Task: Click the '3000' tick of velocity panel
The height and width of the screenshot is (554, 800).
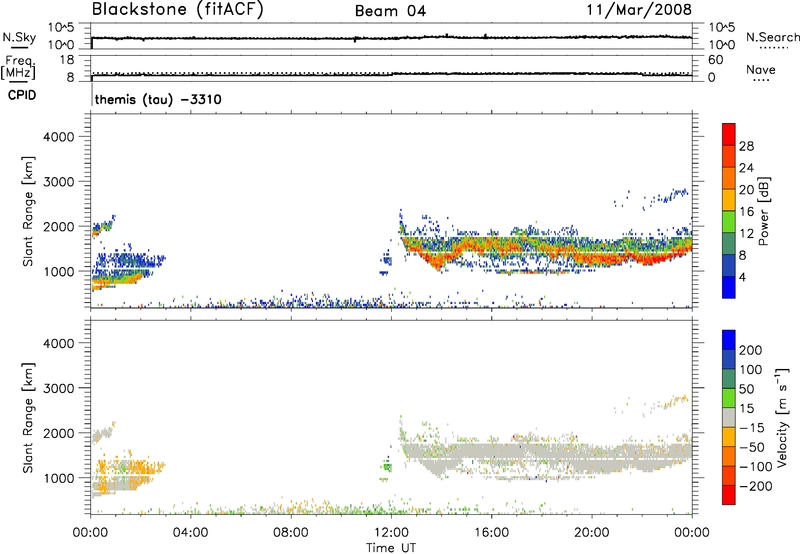Action: 59,388
